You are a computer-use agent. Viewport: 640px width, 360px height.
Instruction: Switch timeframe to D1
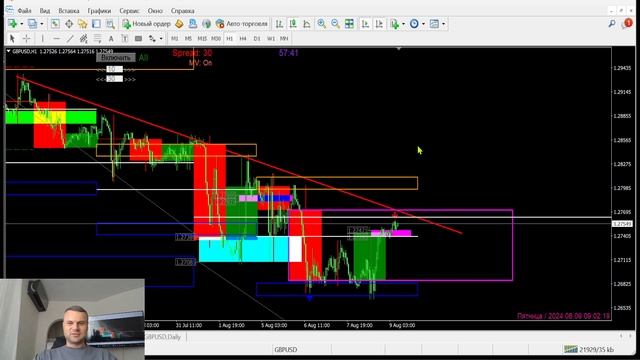257,38
